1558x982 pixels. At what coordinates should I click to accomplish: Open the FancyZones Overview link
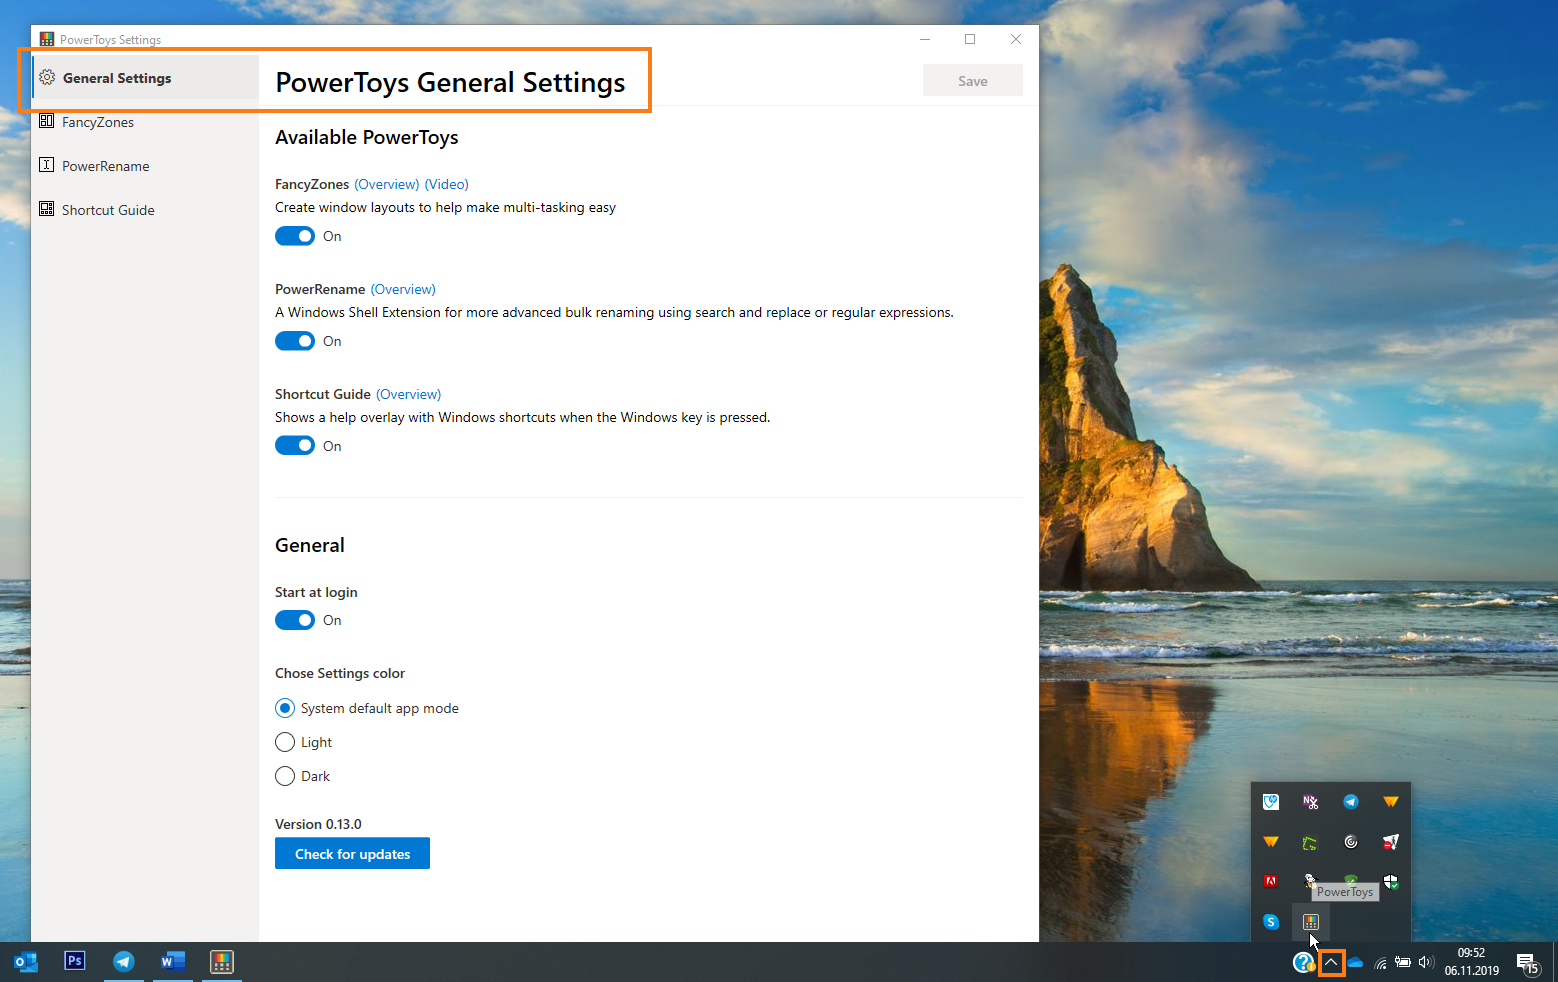point(387,184)
